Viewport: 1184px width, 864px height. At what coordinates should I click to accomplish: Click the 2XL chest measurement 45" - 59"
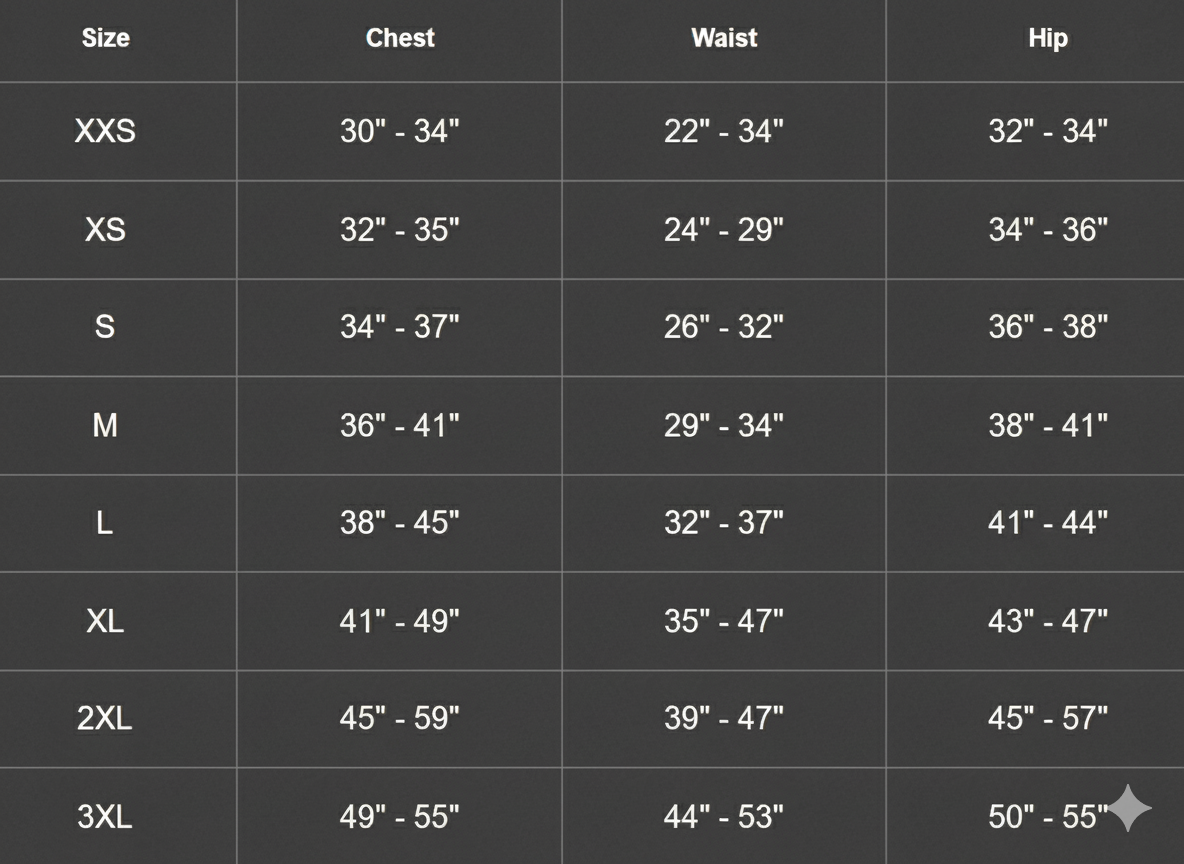[x=400, y=718]
